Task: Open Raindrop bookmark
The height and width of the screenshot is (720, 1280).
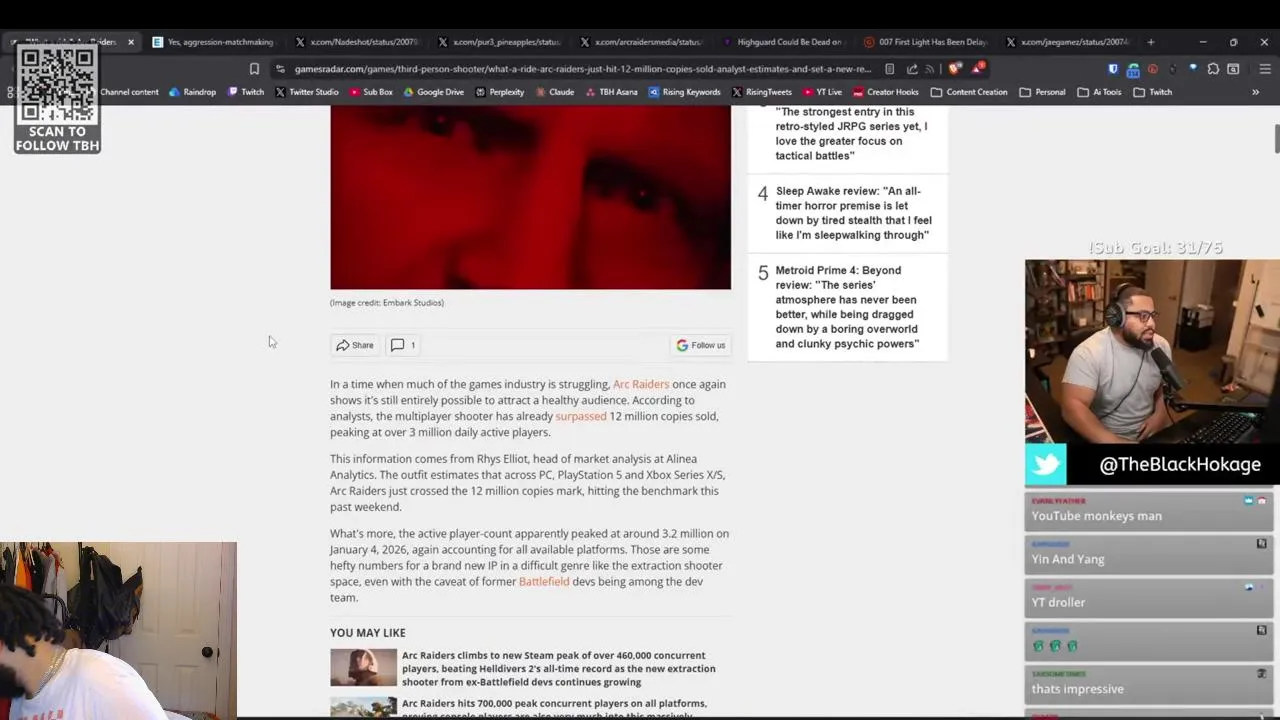Action: 192,92
